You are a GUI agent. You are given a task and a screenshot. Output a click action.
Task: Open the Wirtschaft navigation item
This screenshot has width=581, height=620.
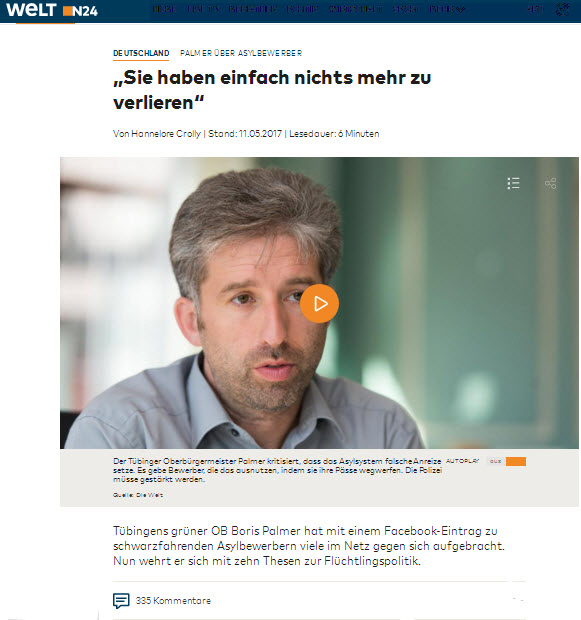(x=355, y=9)
